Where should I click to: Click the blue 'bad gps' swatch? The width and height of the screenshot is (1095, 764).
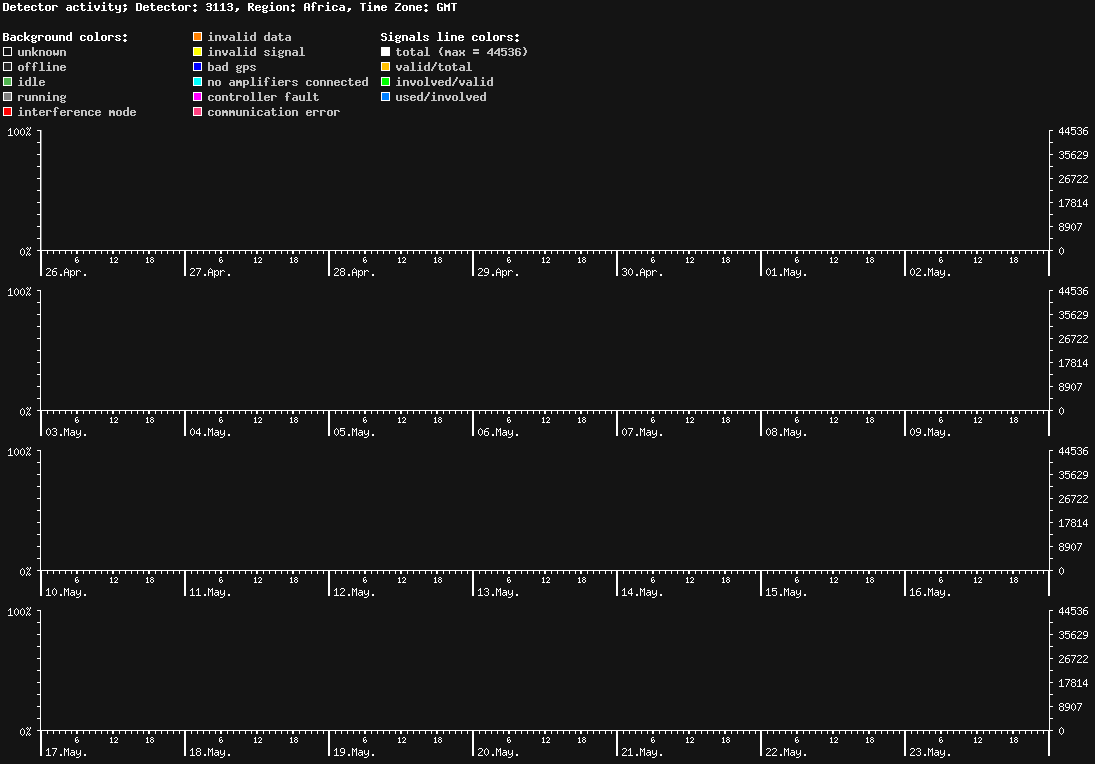point(198,67)
